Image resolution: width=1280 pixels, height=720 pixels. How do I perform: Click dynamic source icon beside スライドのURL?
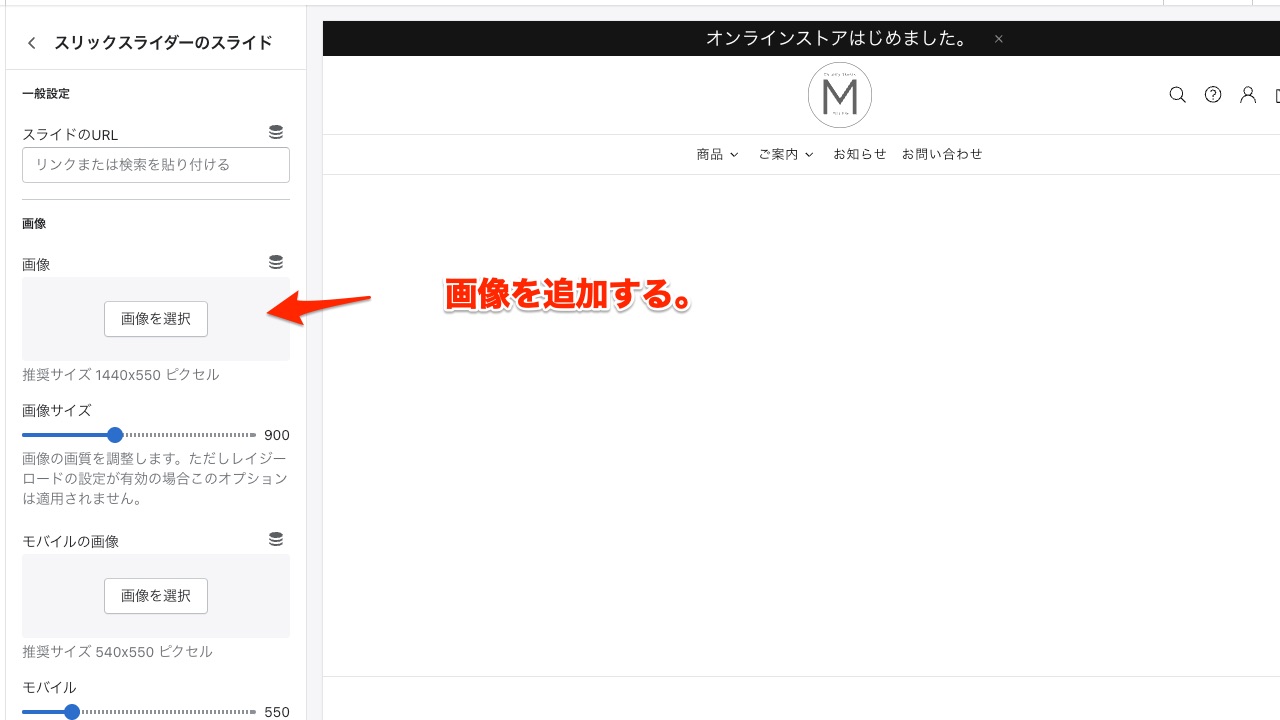click(276, 132)
